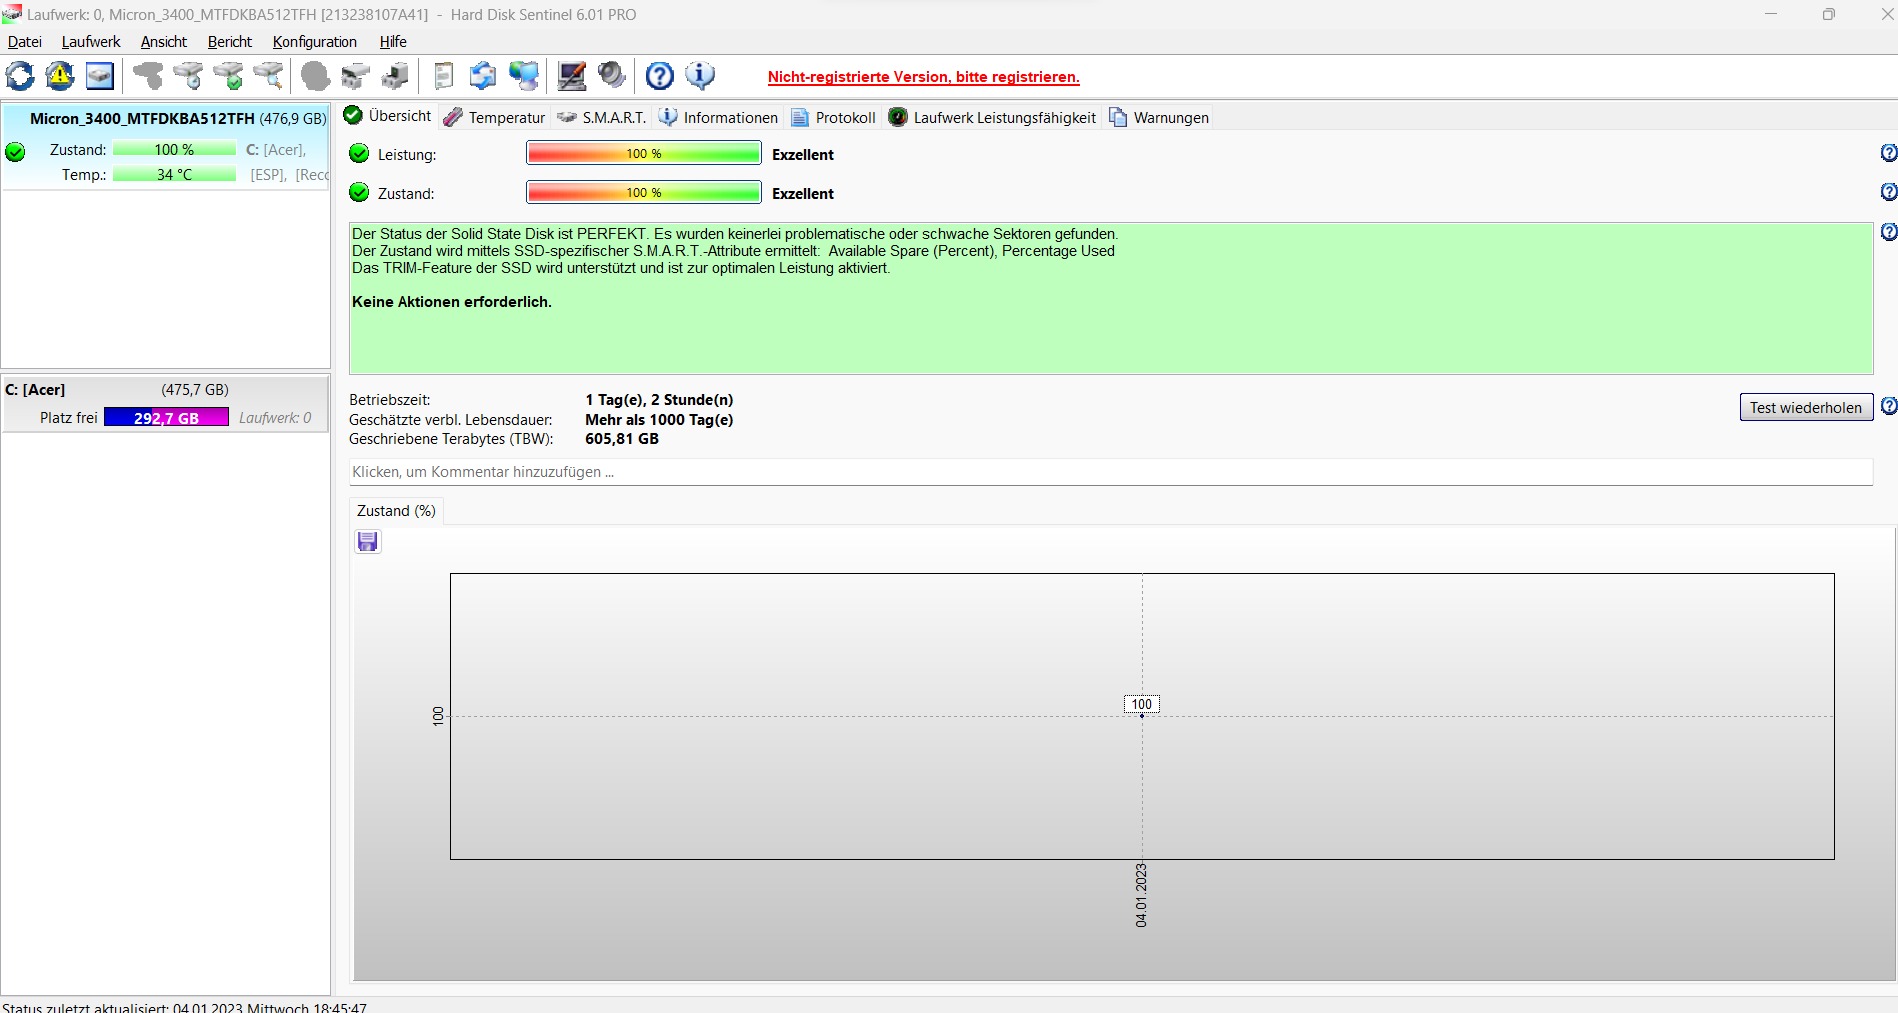Click 'Keine Aktionen erforderlich.' text
Screen dimensions: 1898x1013
click(x=452, y=302)
